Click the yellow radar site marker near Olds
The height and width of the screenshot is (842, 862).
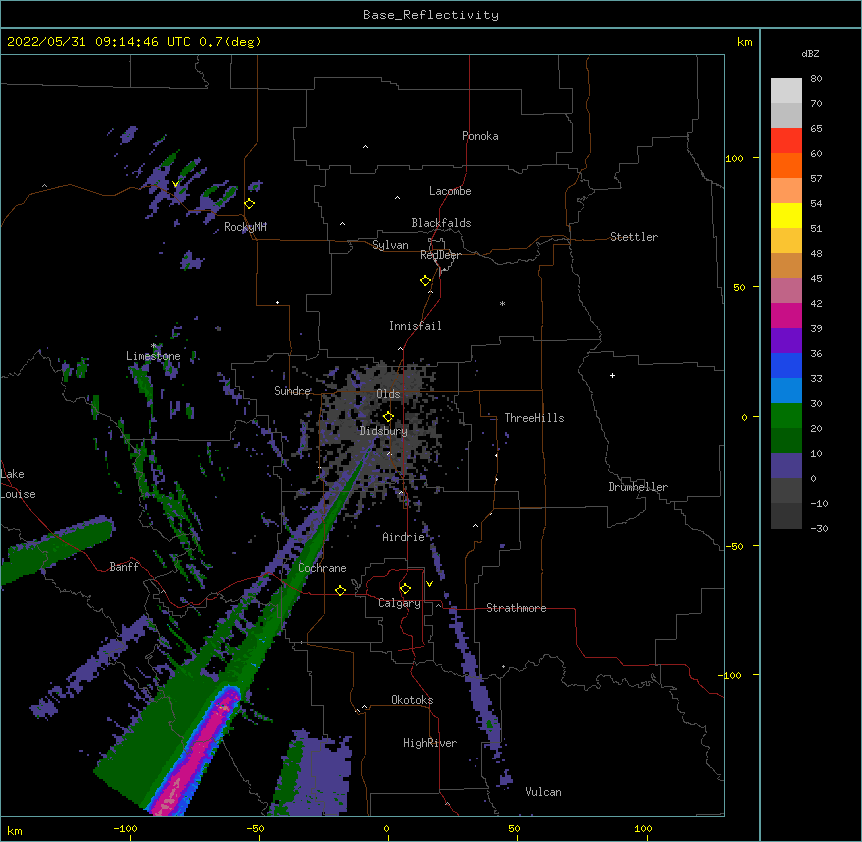click(x=389, y=417)
